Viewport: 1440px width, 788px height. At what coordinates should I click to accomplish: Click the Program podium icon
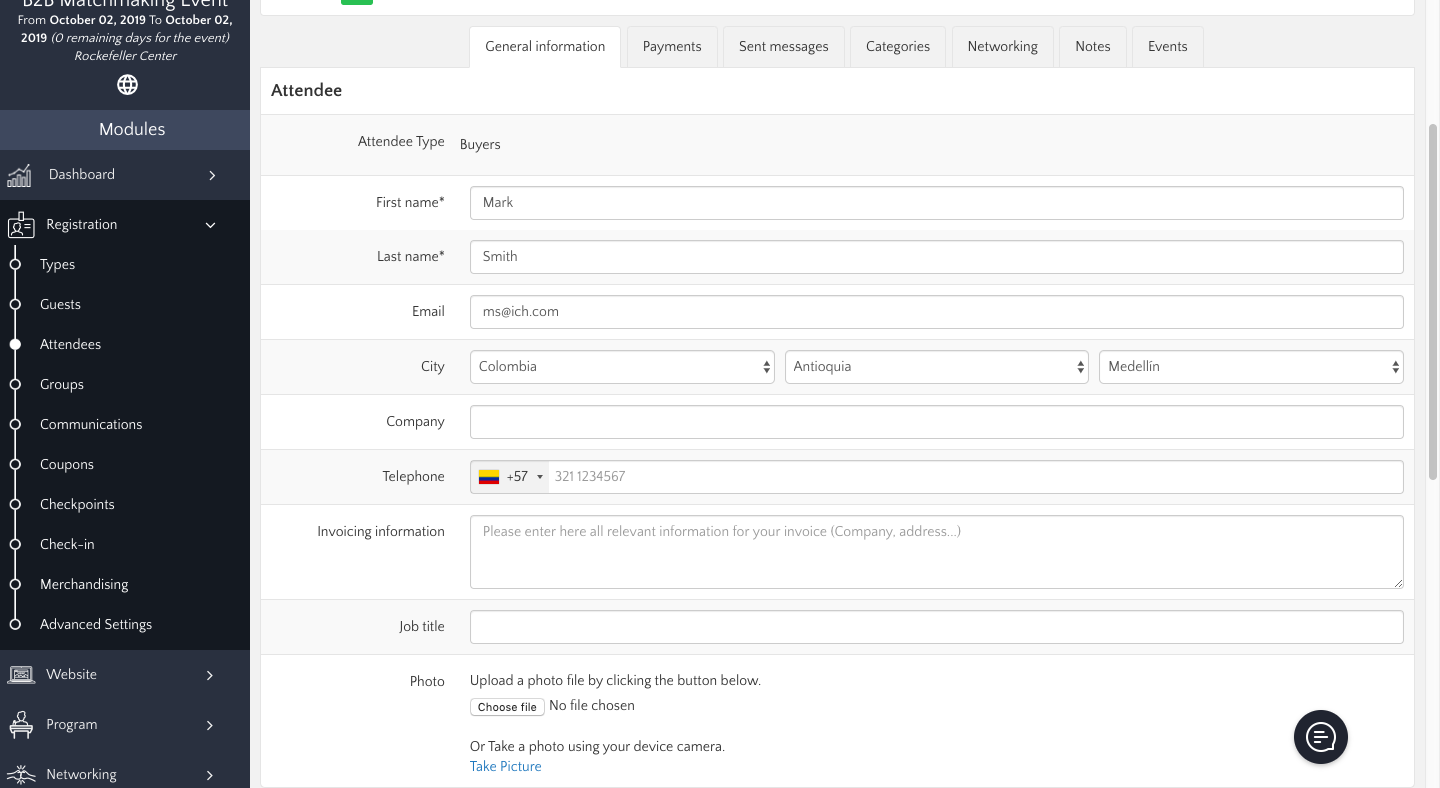(20, 725)
